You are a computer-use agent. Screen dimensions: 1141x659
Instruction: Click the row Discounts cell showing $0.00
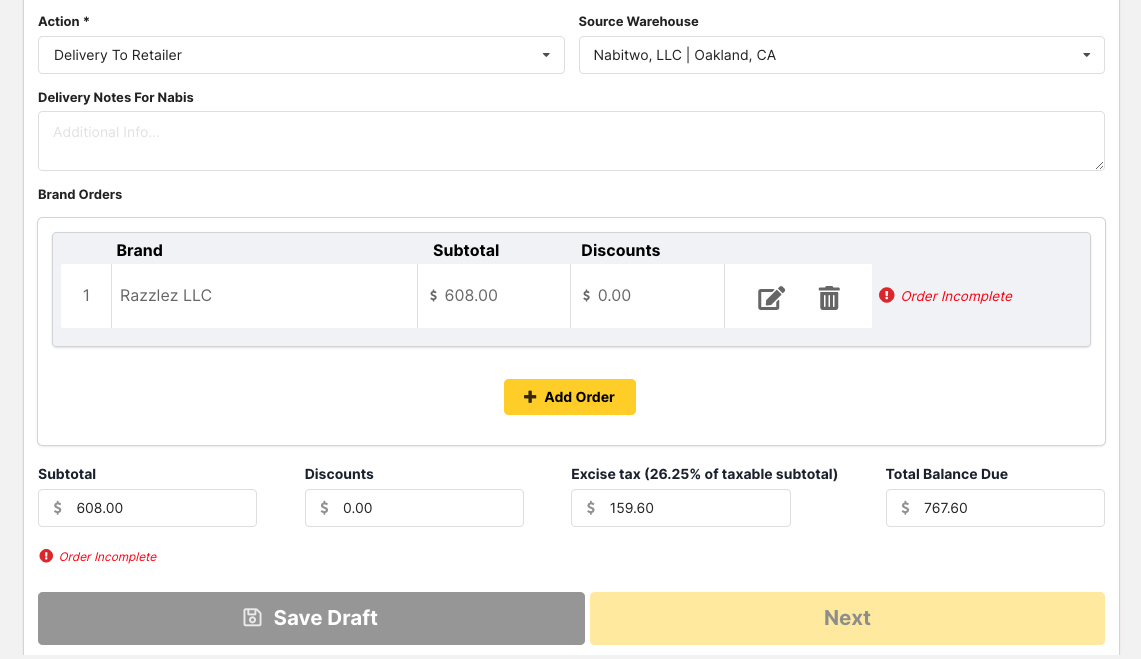pos(647,296)
